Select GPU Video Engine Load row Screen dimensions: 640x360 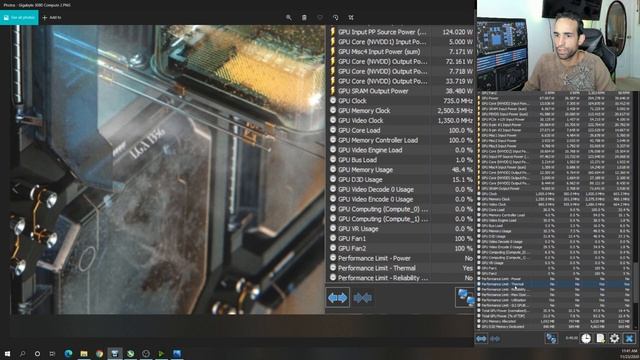pos(400,150)
